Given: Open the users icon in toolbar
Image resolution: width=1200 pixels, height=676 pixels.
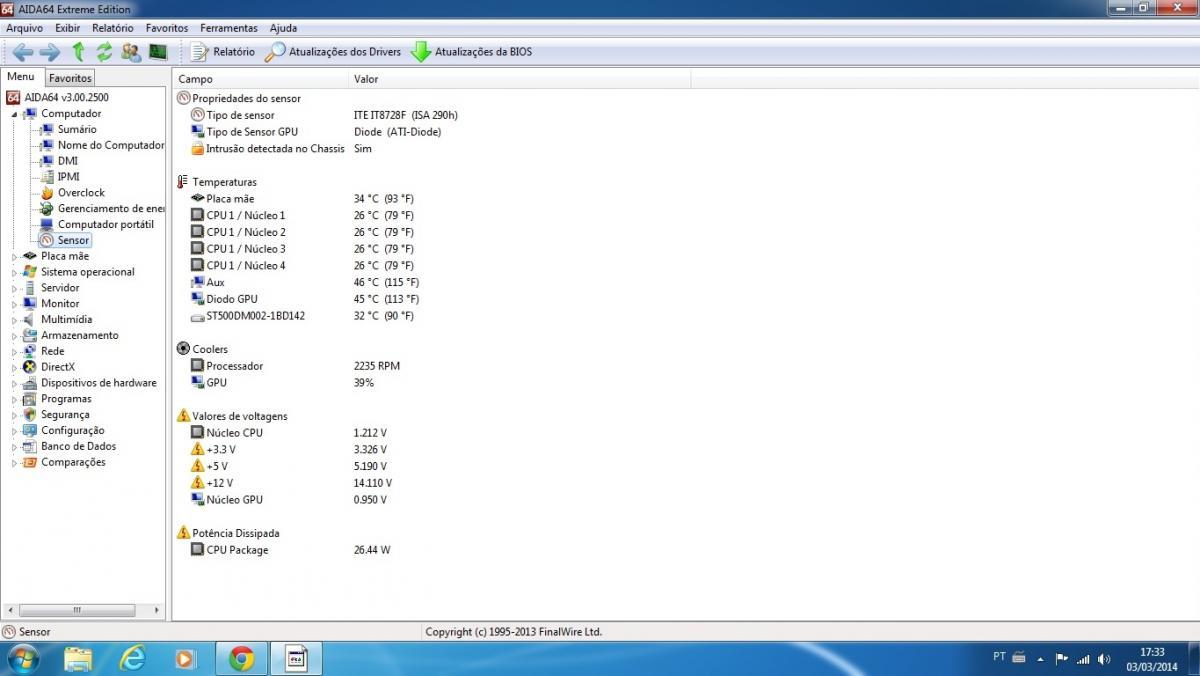Looking at the screenshot, I should point(131,52).
